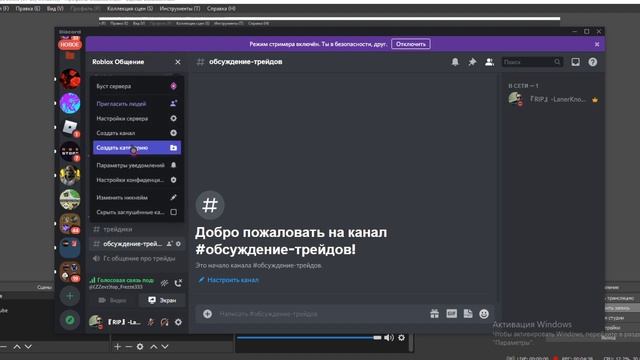Move source down with OBS sources arrow
The image size is (640, 360).
(165, 347)
